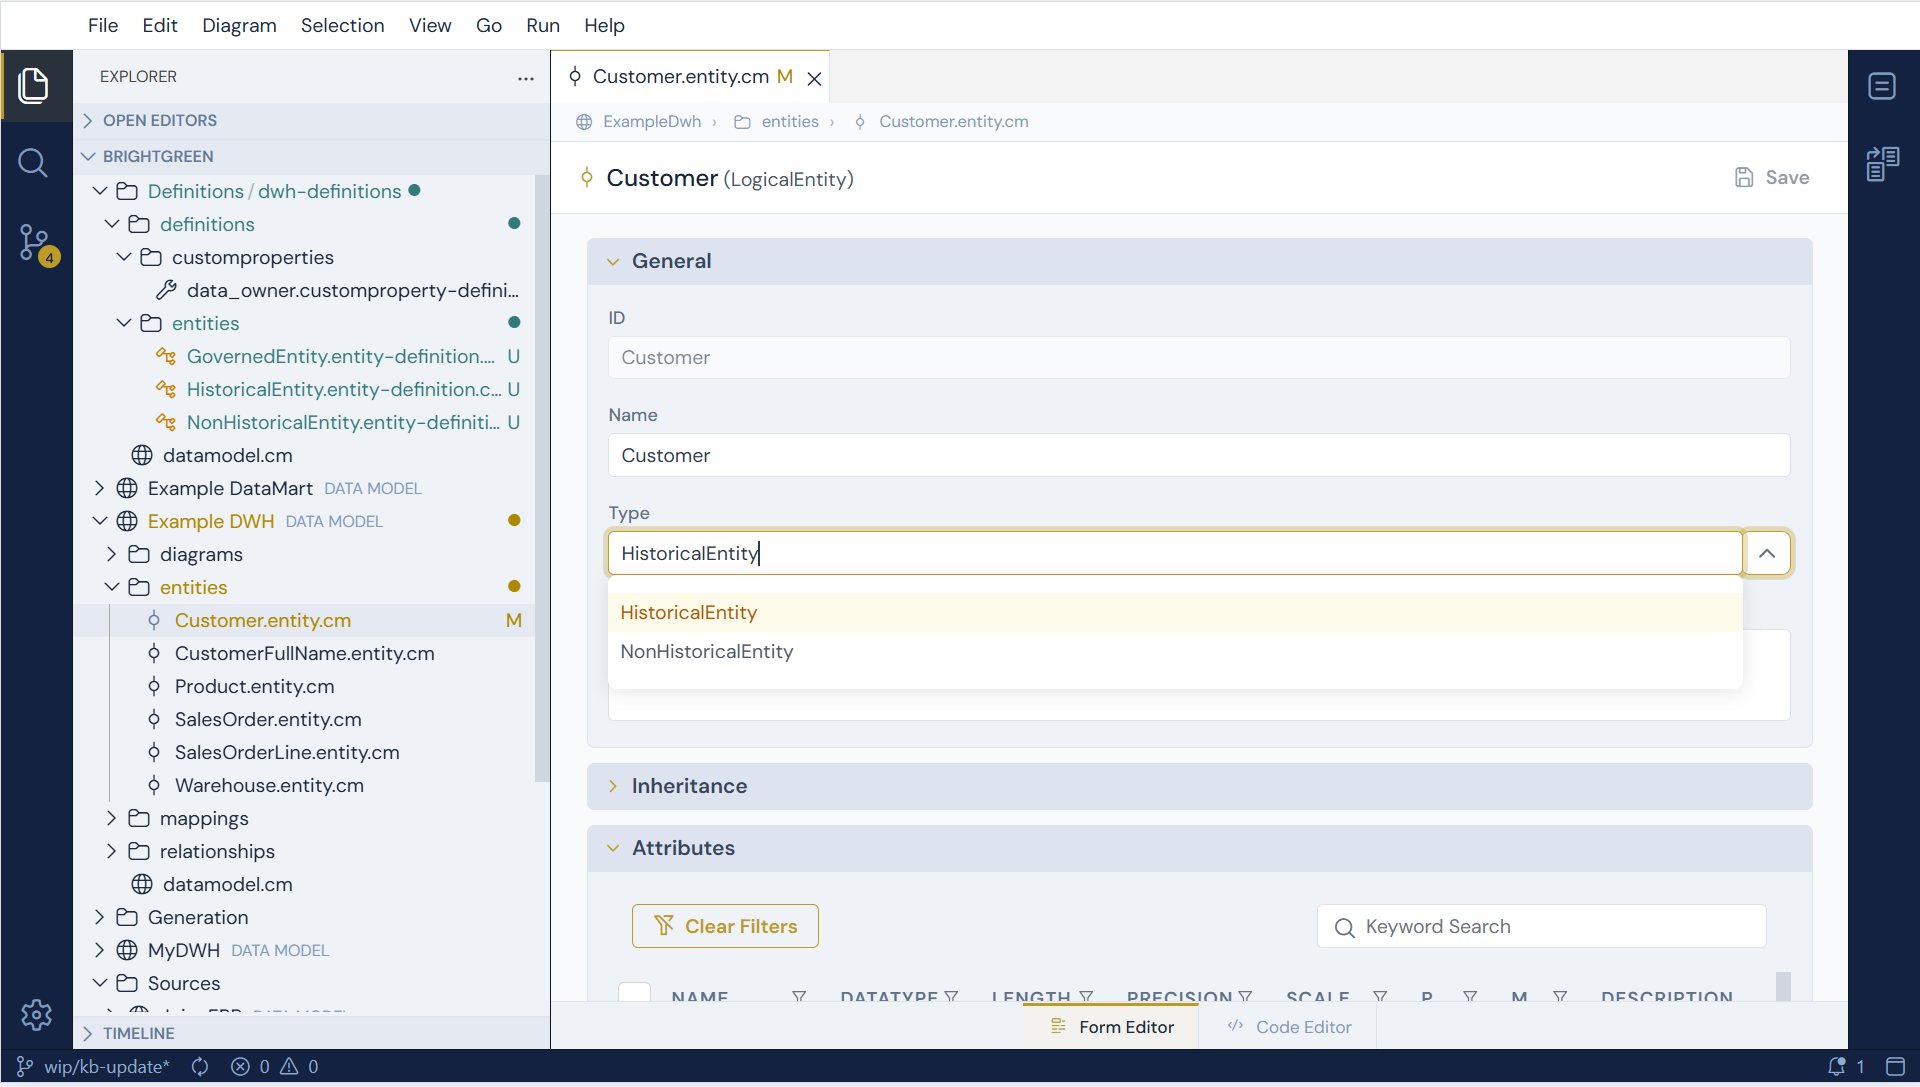This screenshot has width=1920, height=1087.
Task: Expand the TIMELINE section
Action: [88, 1034]
